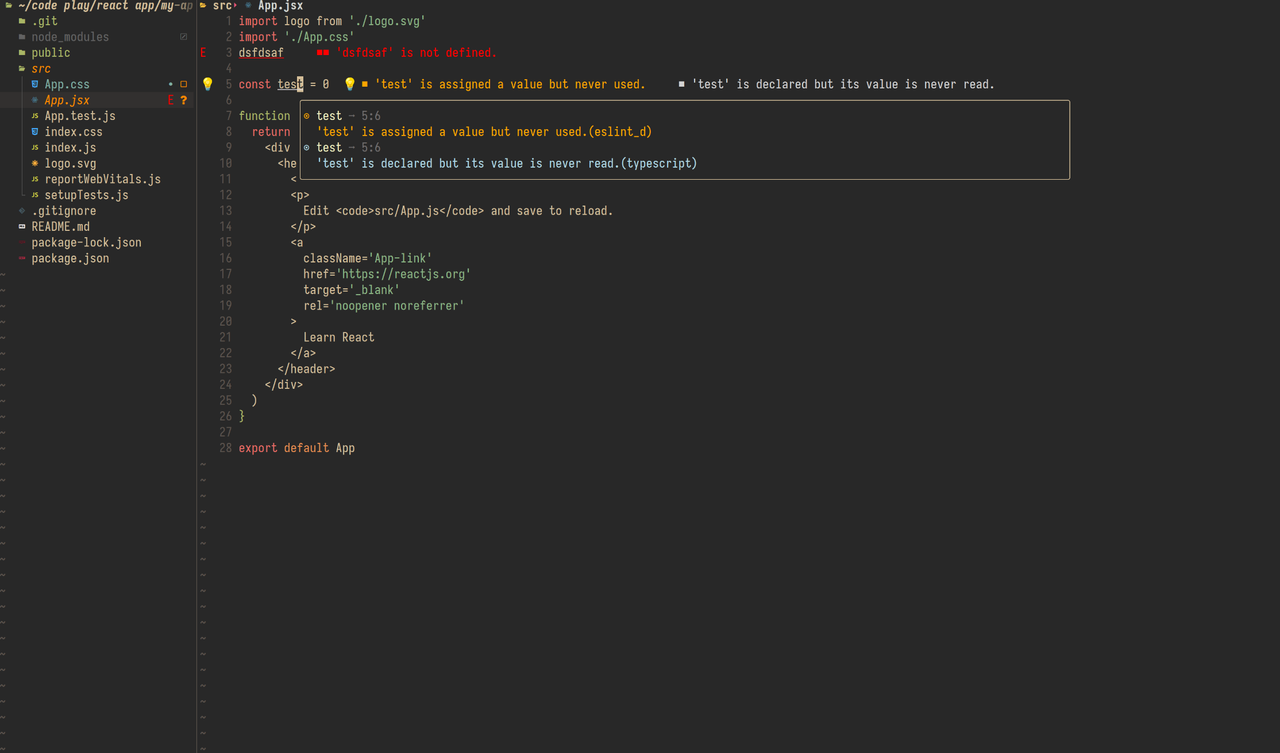Click the modified dot indicator next to App.css
This screenshot has height=753, width=1280.
point(170,84)
